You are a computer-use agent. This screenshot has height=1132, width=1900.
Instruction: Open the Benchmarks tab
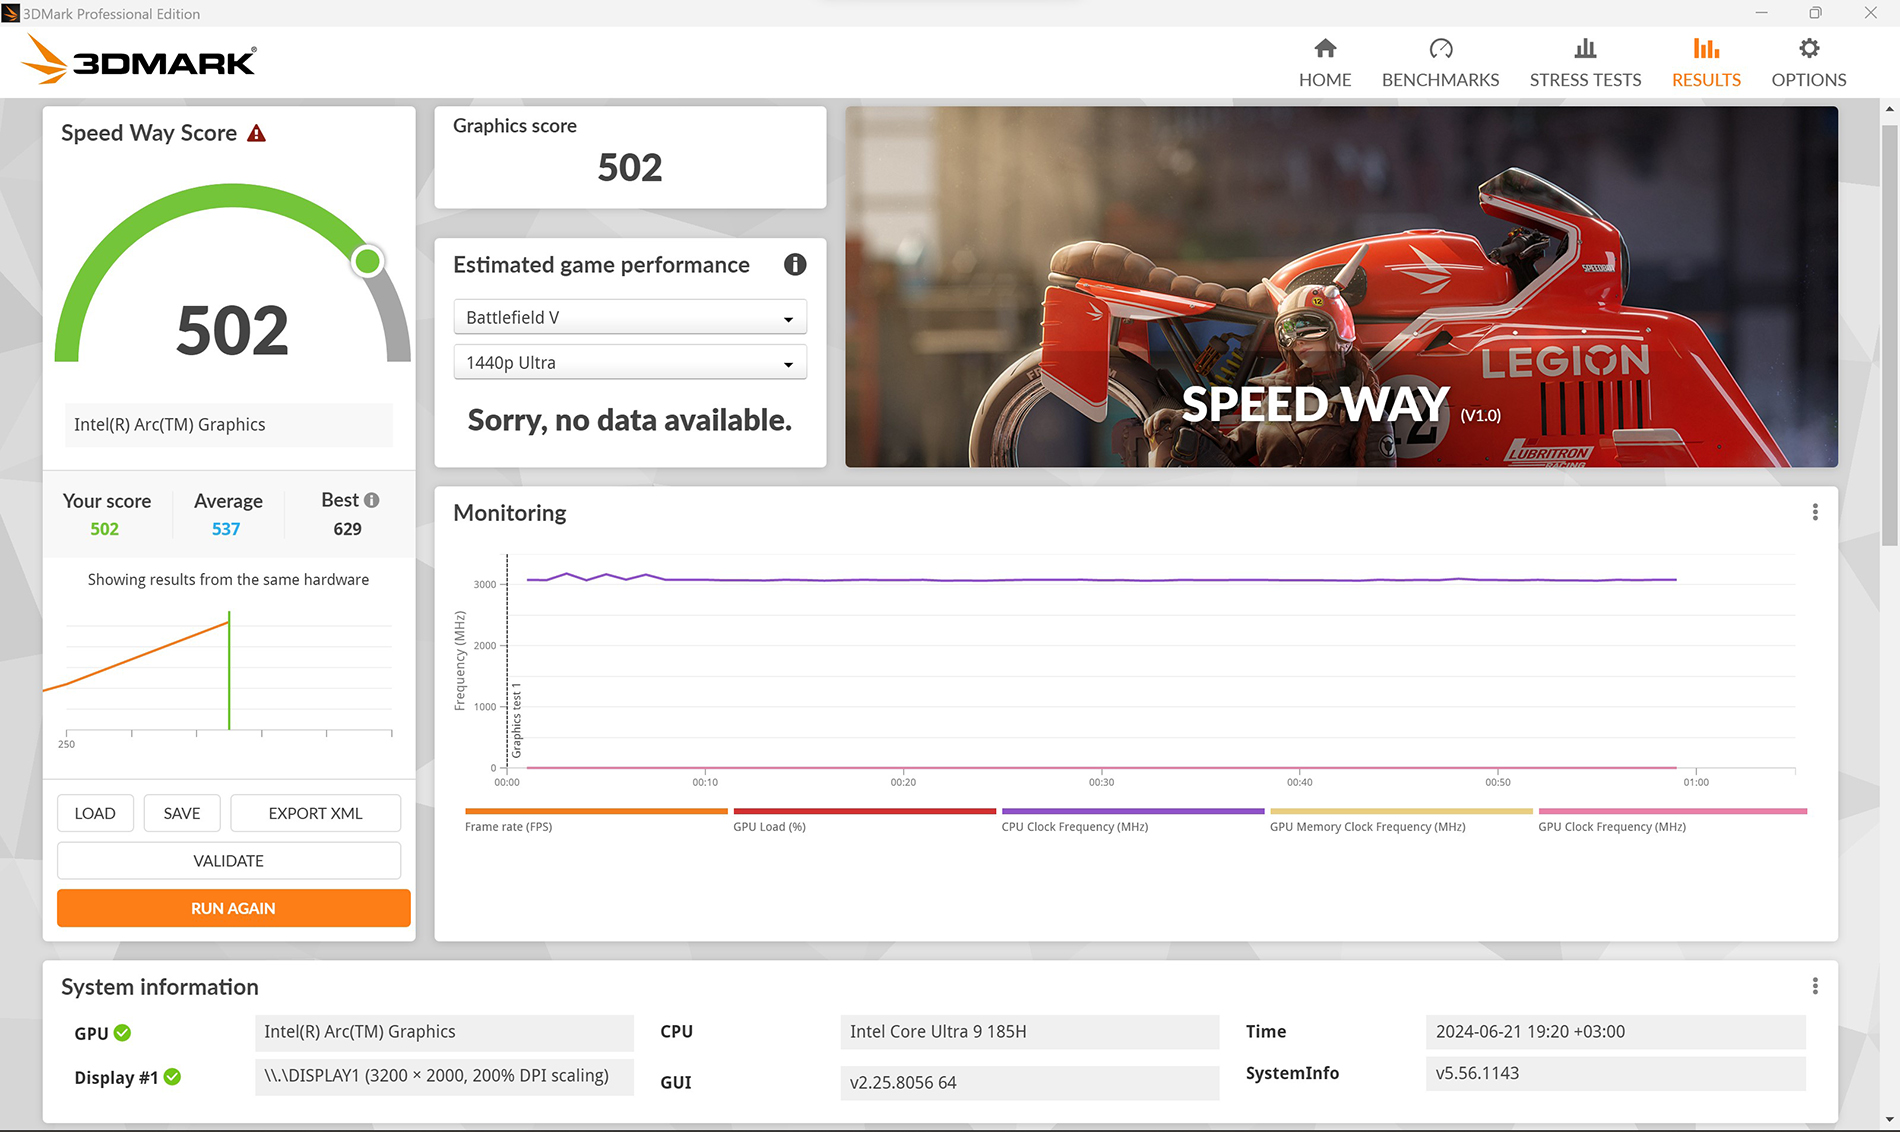point(1440,63)
